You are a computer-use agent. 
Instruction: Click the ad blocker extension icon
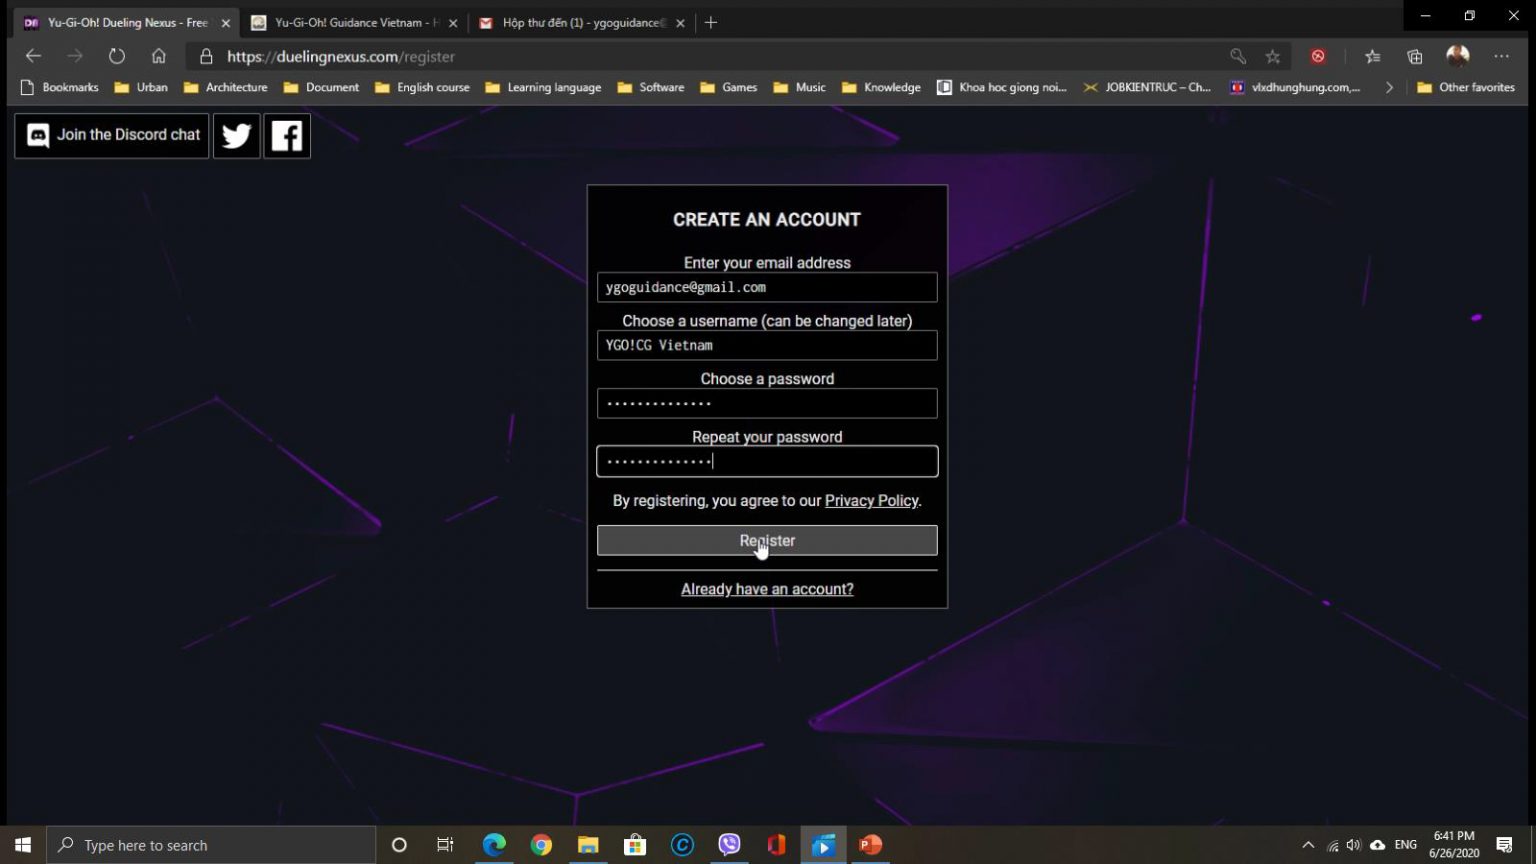(1318, 56)
